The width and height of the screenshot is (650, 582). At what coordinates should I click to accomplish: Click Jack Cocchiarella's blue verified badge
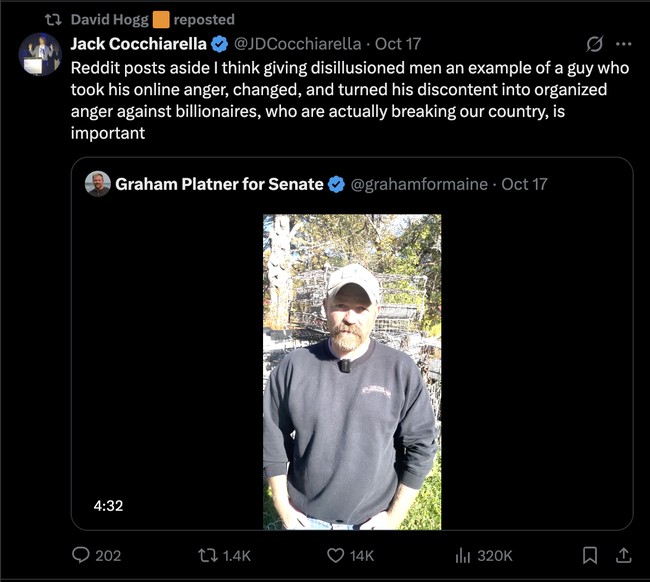pos(219,44)
